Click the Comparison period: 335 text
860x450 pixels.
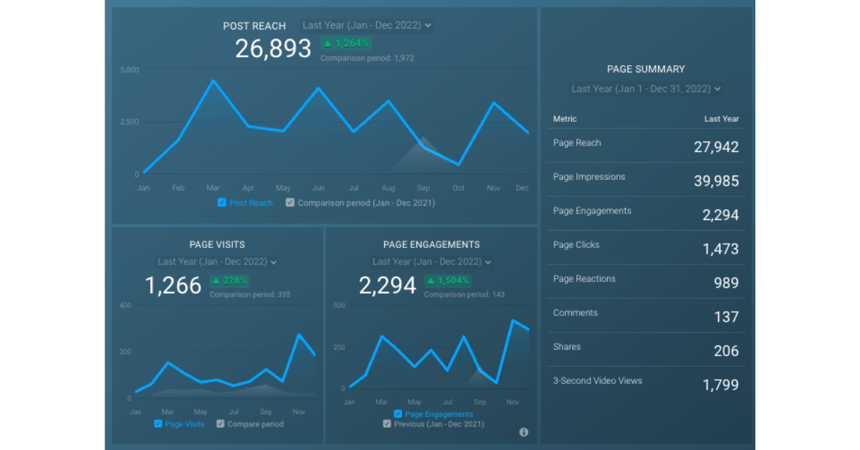click(250, 295)
